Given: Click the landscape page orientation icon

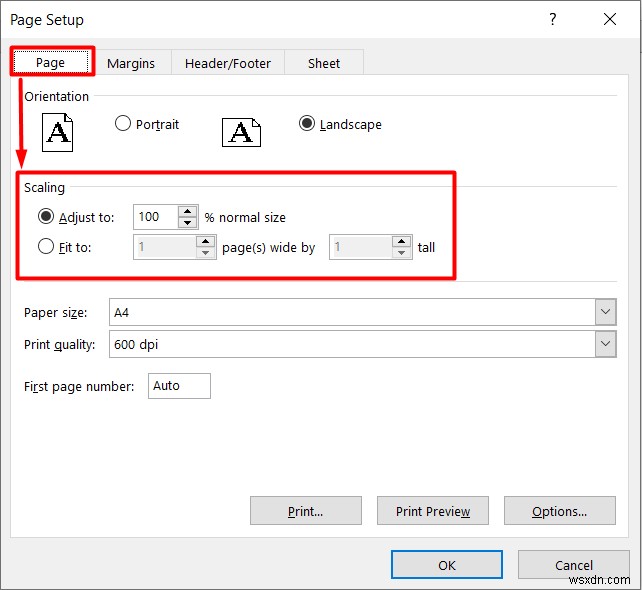Looking at the screenshot, I should point(241,133).
